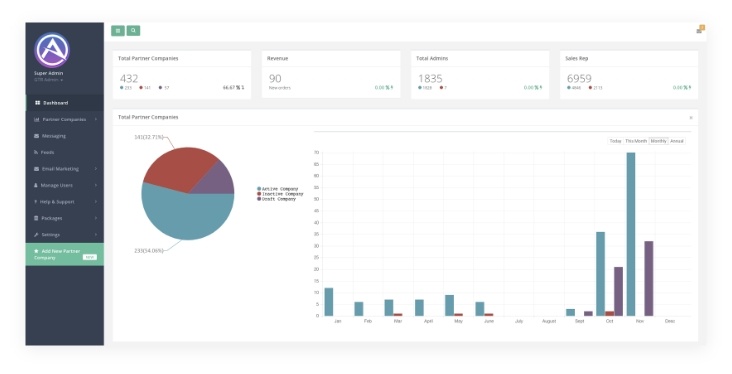
Task: Expand the Email Marketing submenu arrow
Action: coord(96,169)
